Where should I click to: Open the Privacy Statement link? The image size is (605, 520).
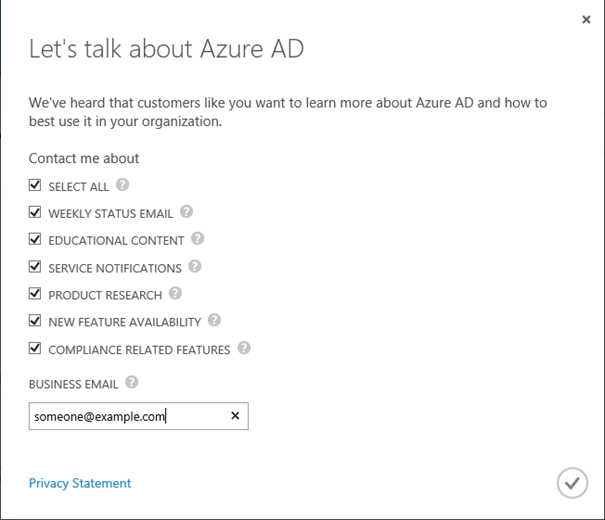[80, 483]
